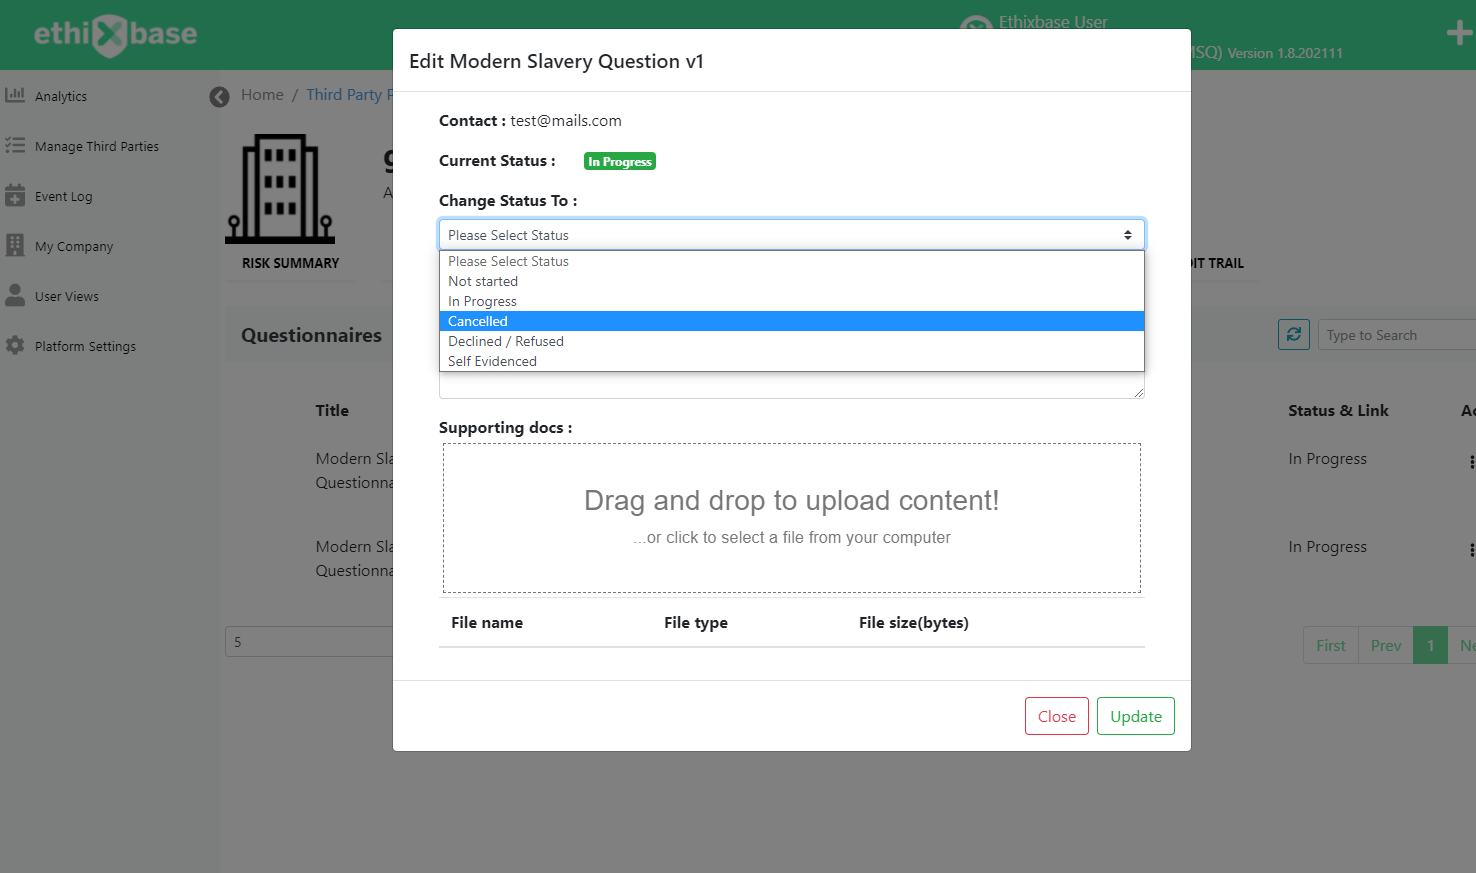Switch to RISK SUMMARY tab

[291, 263]
